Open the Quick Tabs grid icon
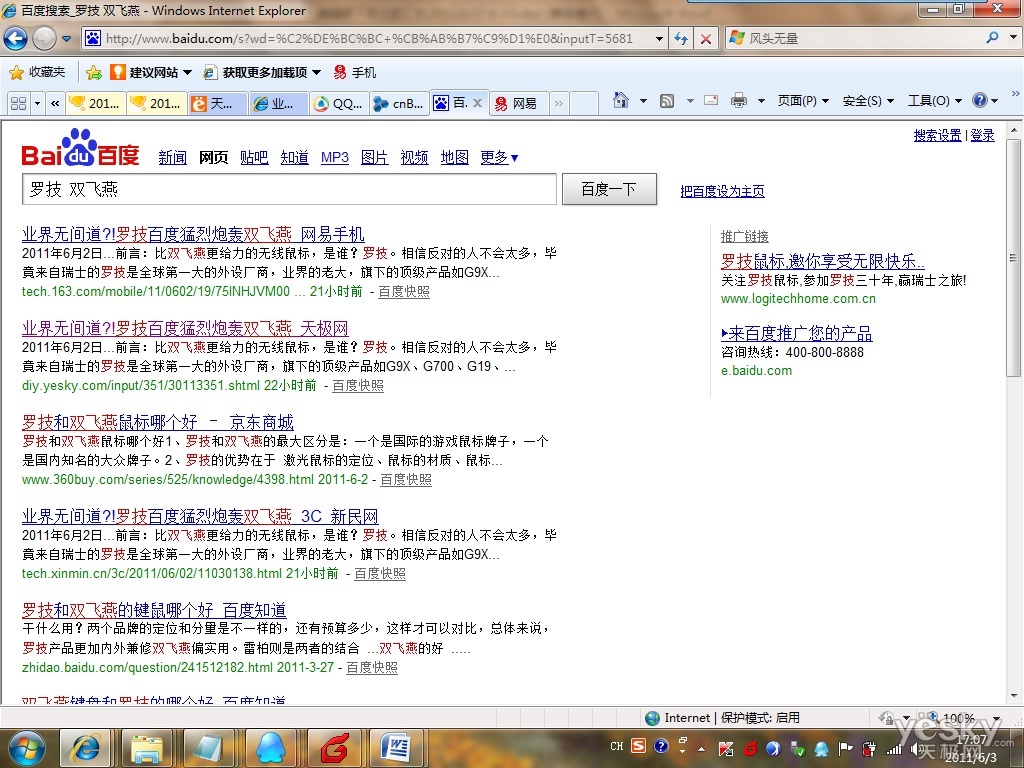The height and width of the screenshot is (768, 1024). click(18, 103)
